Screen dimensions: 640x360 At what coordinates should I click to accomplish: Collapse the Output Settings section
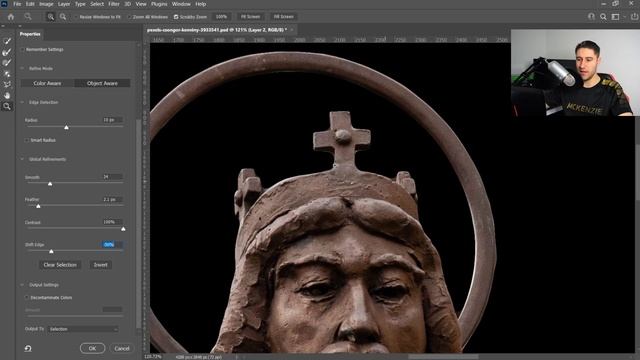click(x=22, y=285)
